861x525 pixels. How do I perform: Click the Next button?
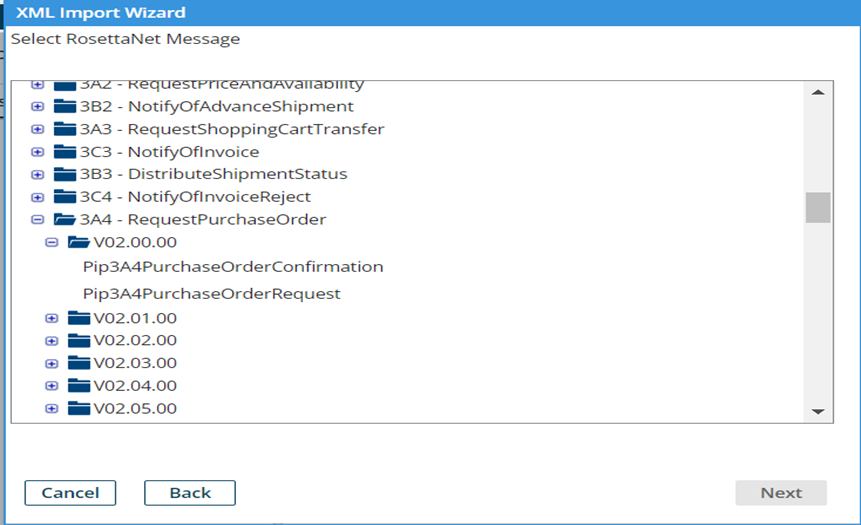tap(781, 493)
